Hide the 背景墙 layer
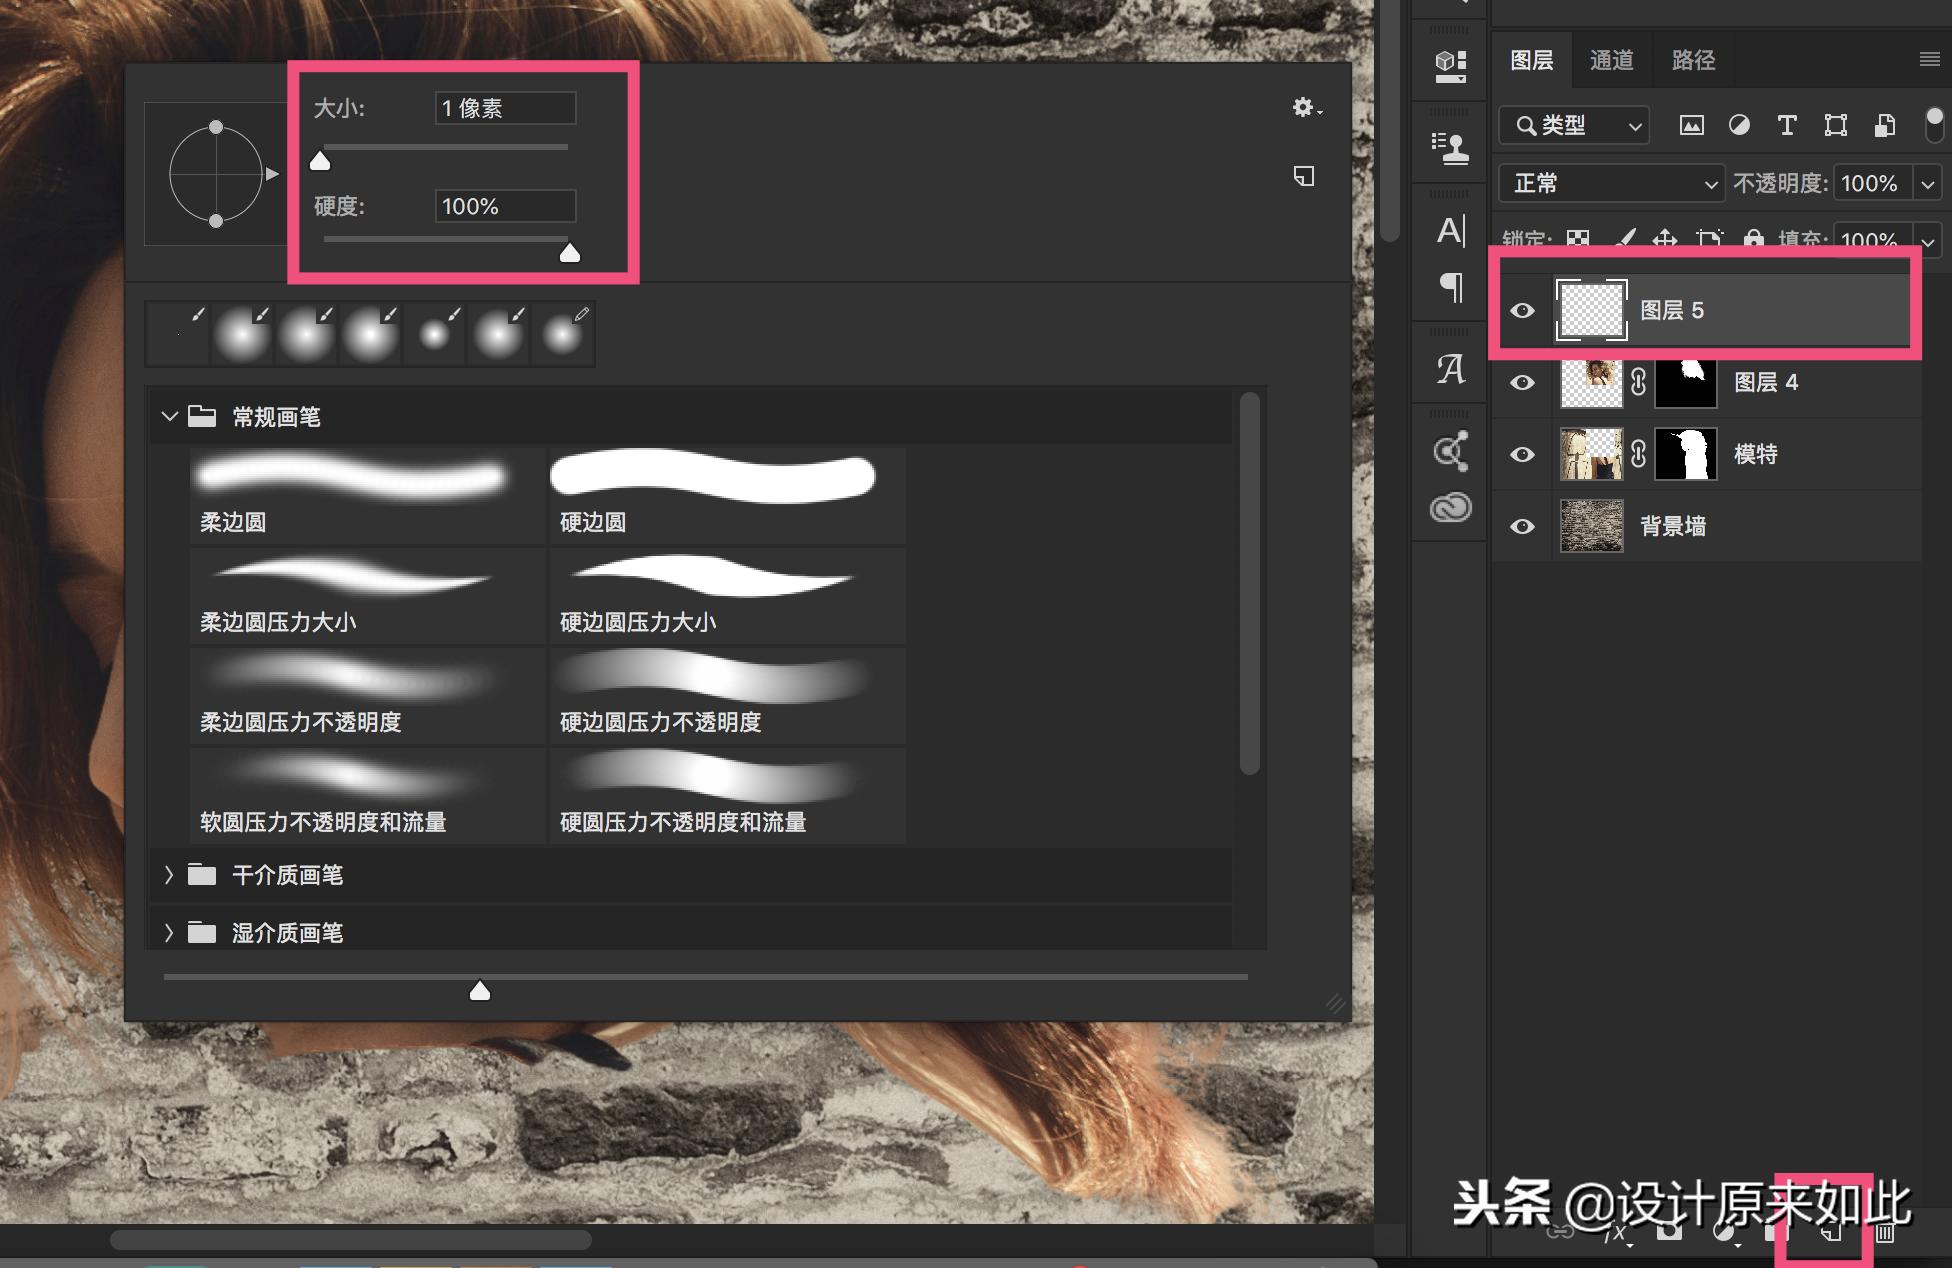1952x1268 pixels. tap(1522, 527)
